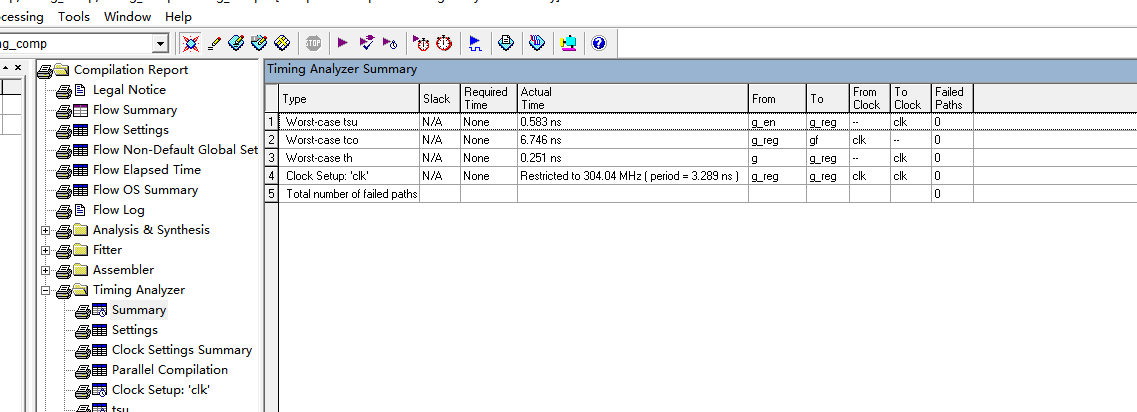Open Flow Non-Default Global Settings item
This screenshot has height=412, width=1137.
175,149
